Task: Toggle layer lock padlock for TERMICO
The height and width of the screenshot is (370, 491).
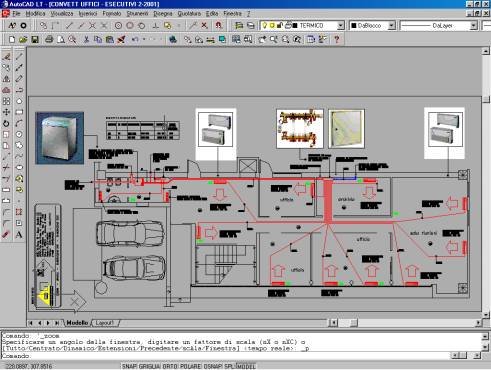Action: point(280,25)
